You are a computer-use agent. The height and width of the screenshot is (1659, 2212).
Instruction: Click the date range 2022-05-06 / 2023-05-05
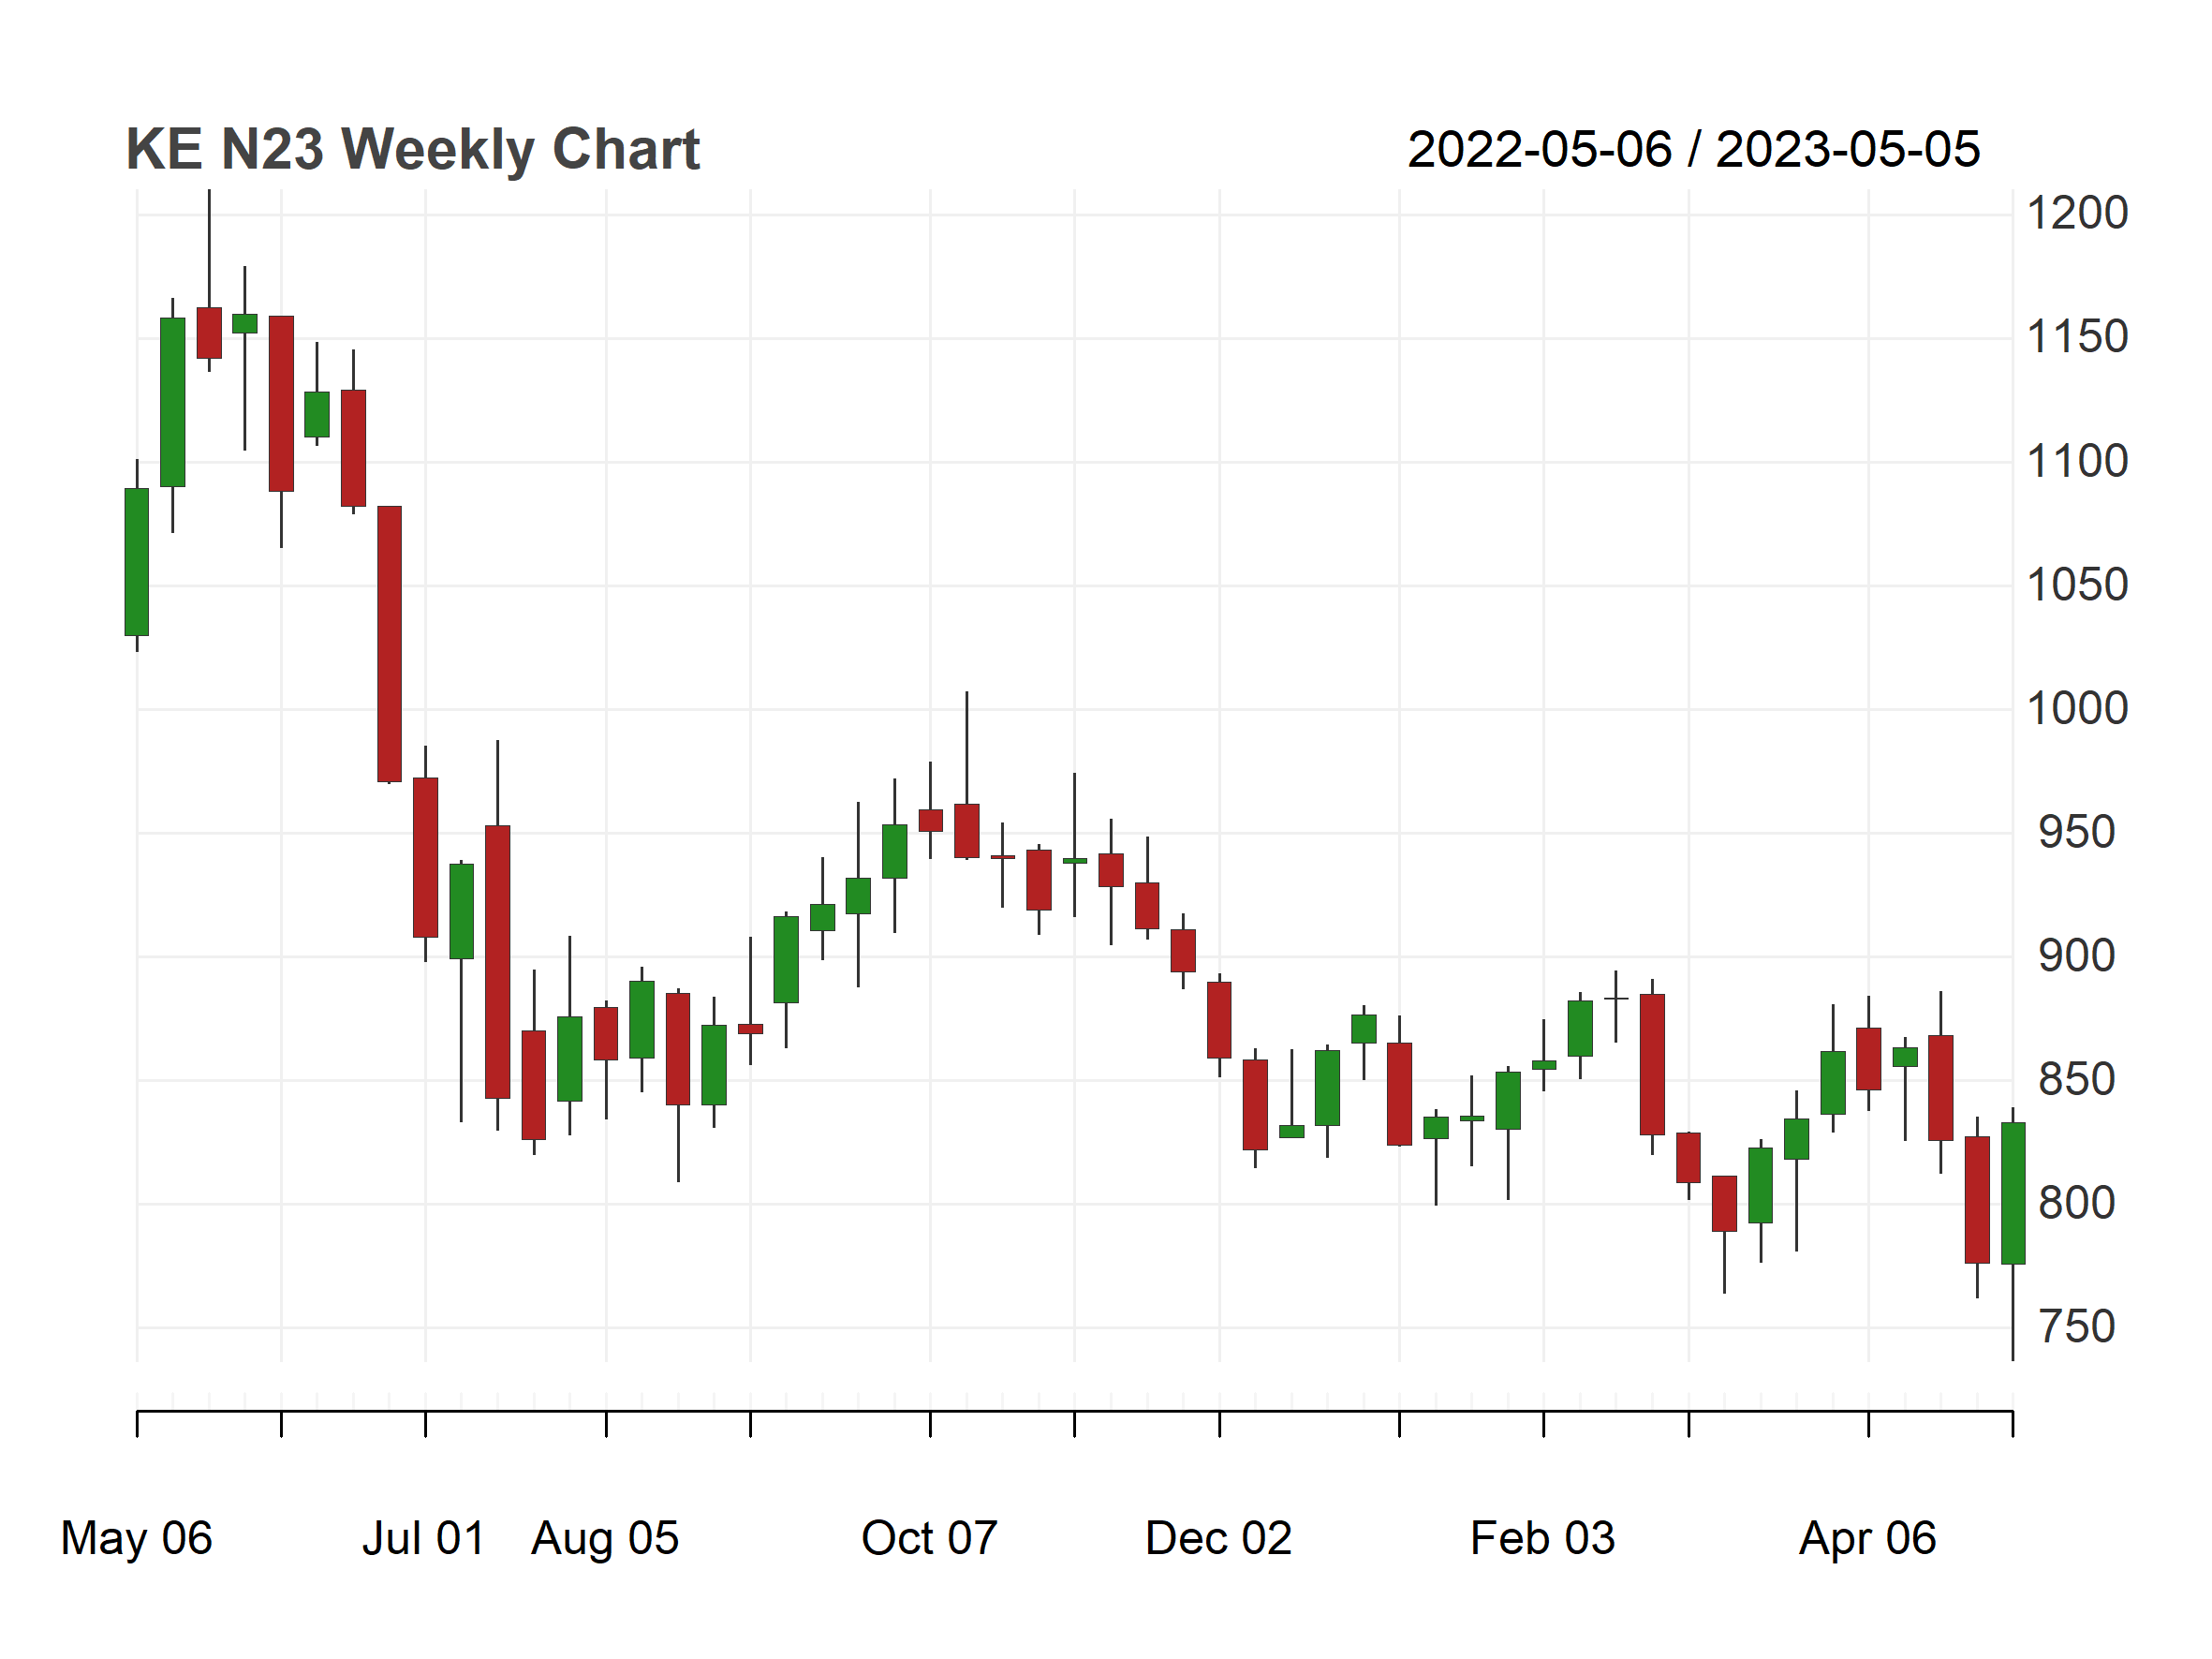pos(1693,150)
